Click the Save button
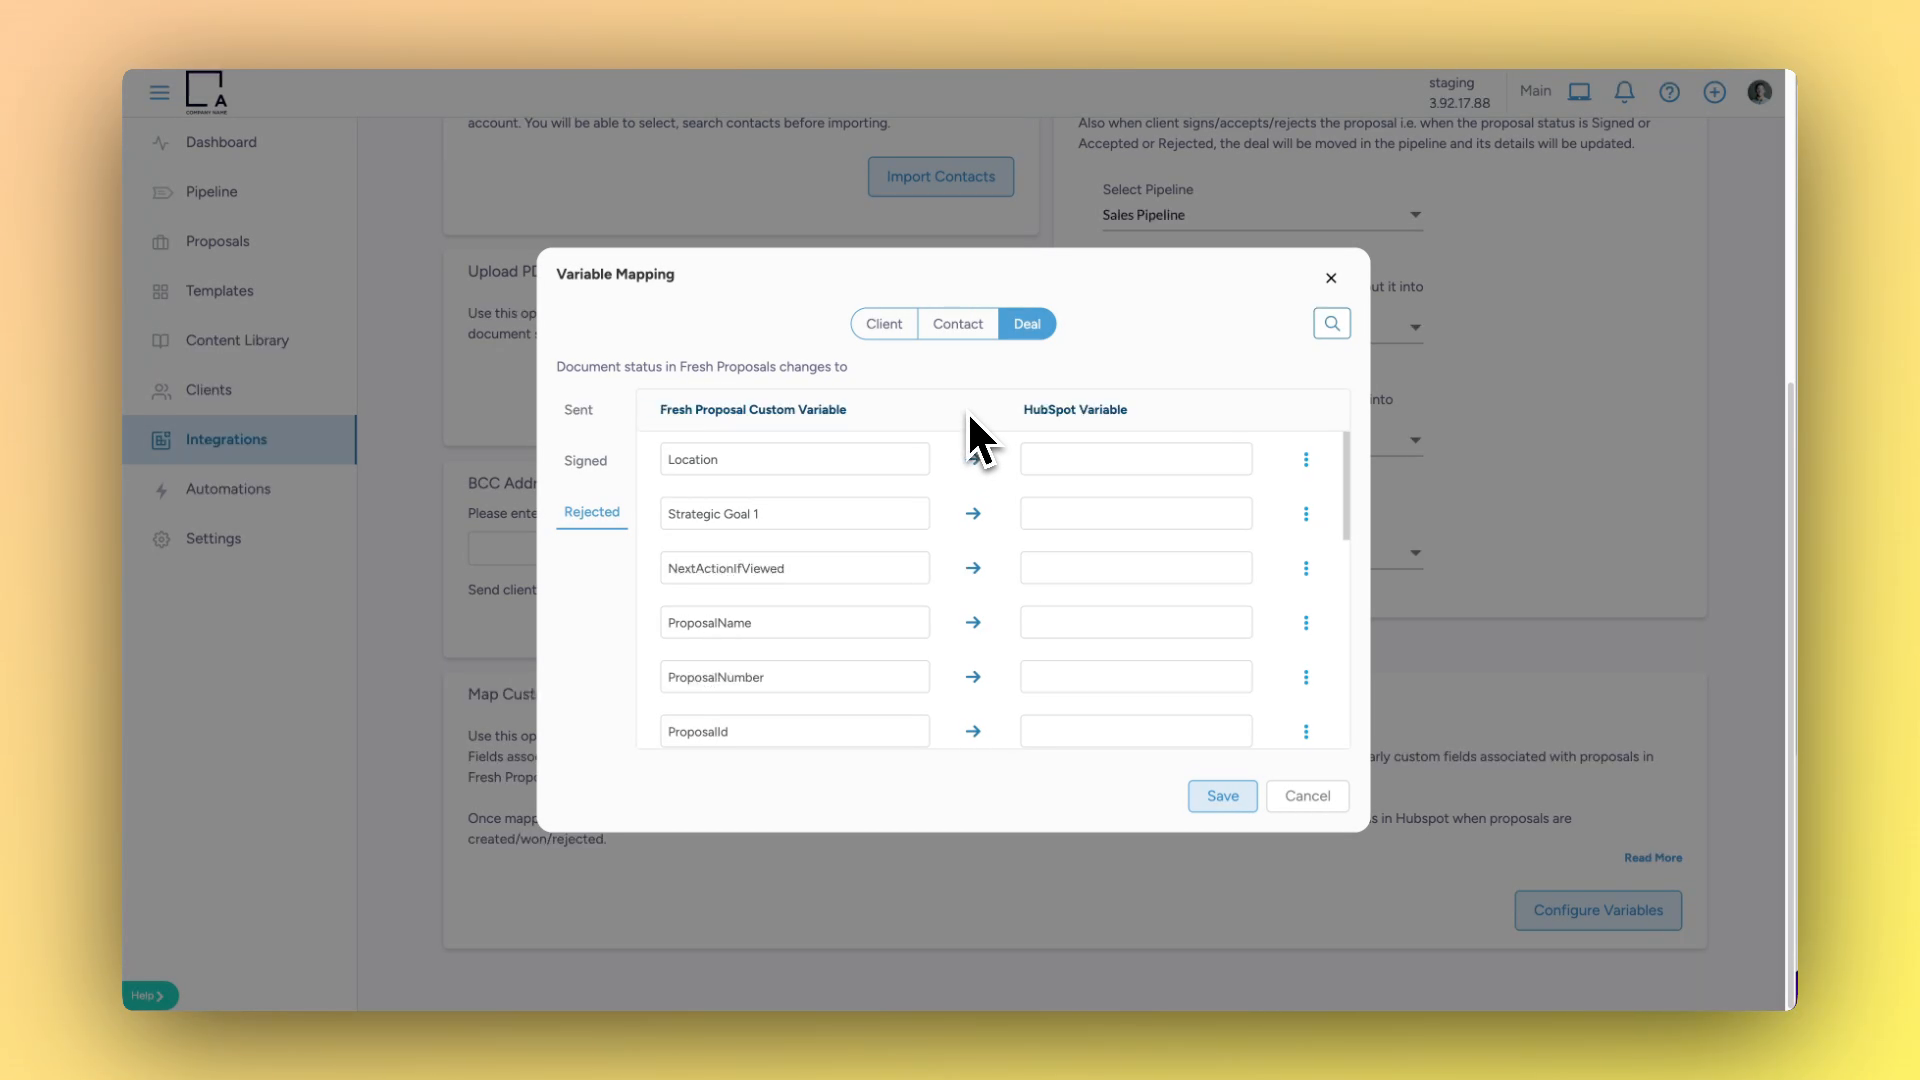 (1222, 796)
